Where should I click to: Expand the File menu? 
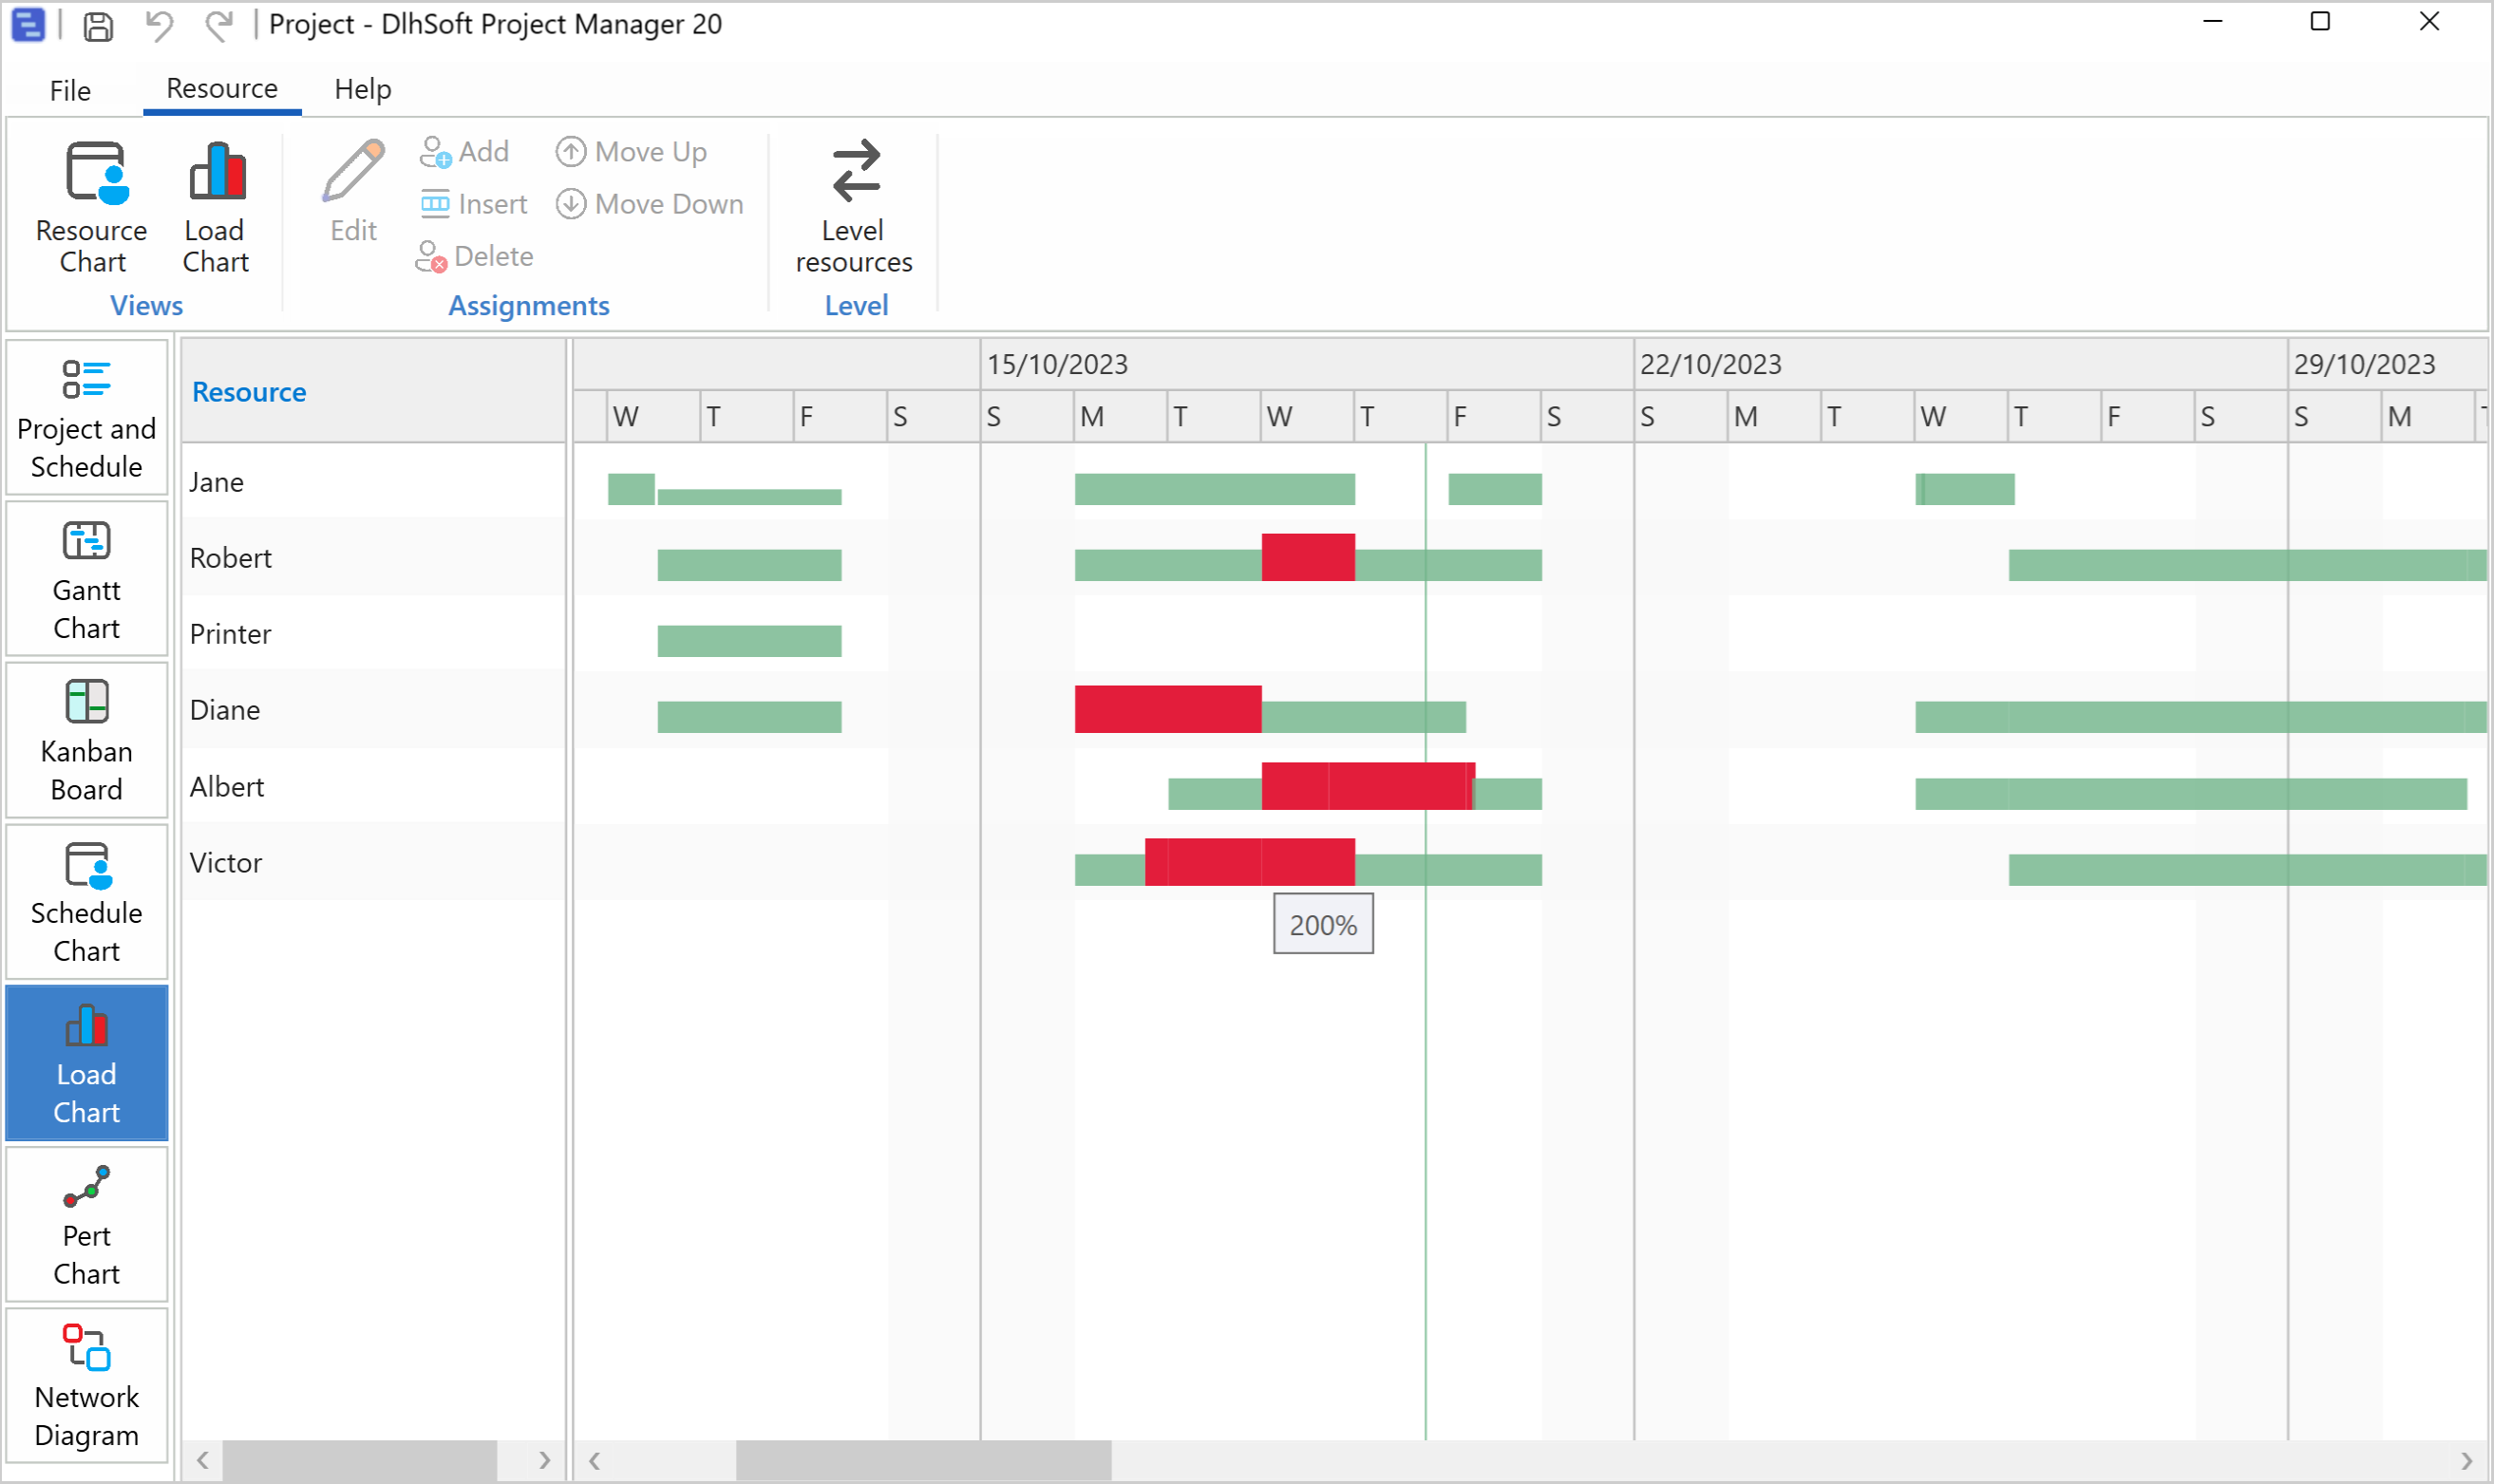(69, 86)
